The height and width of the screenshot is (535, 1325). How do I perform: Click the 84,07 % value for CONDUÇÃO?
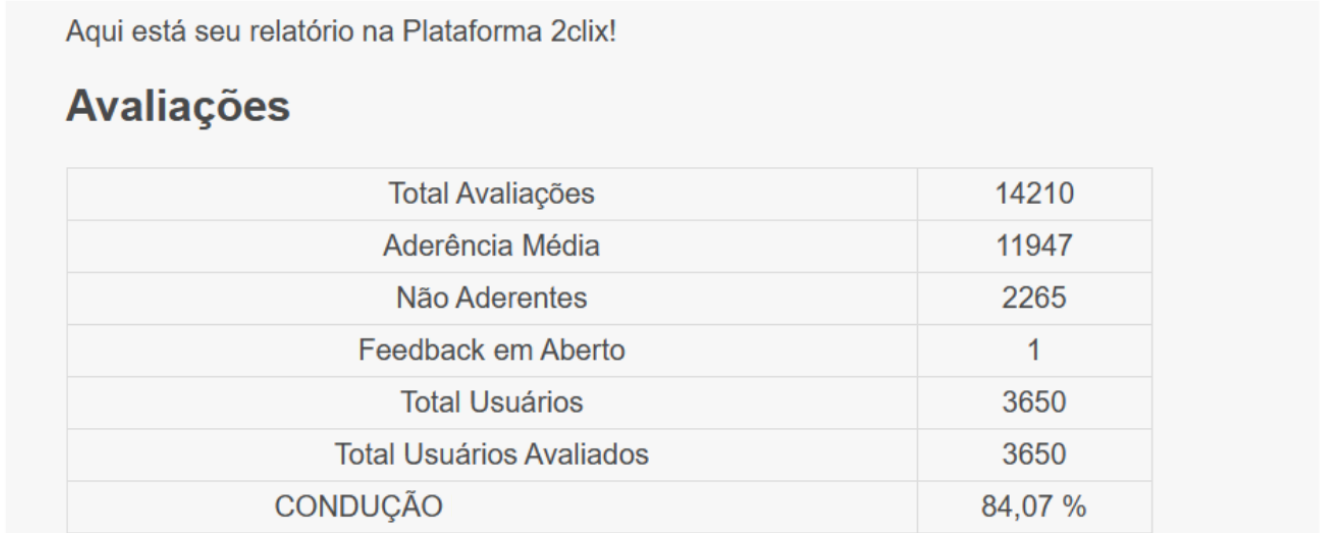[x=1035, y=508]
